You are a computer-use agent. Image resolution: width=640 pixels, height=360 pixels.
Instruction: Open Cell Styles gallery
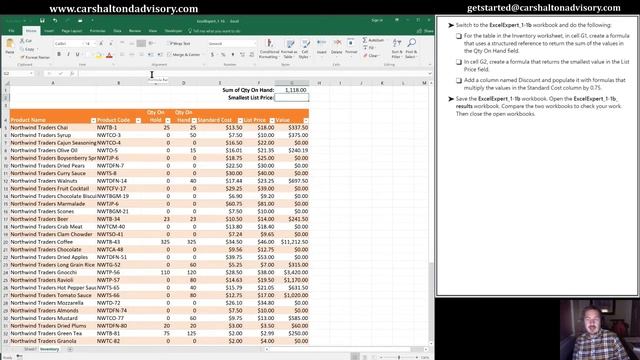[304, 49]
